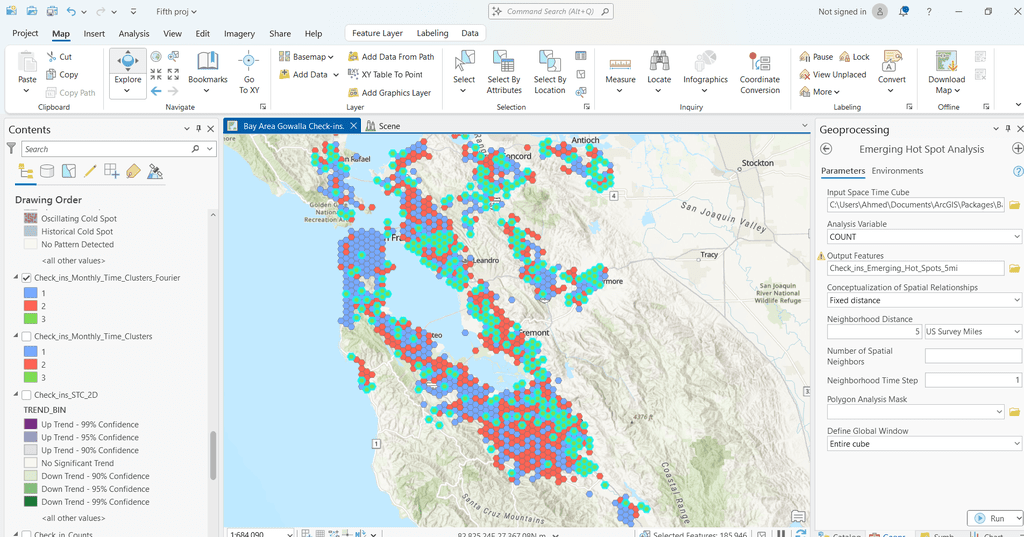Click the Neighborhood Distance value field

(x=874, y=332)
